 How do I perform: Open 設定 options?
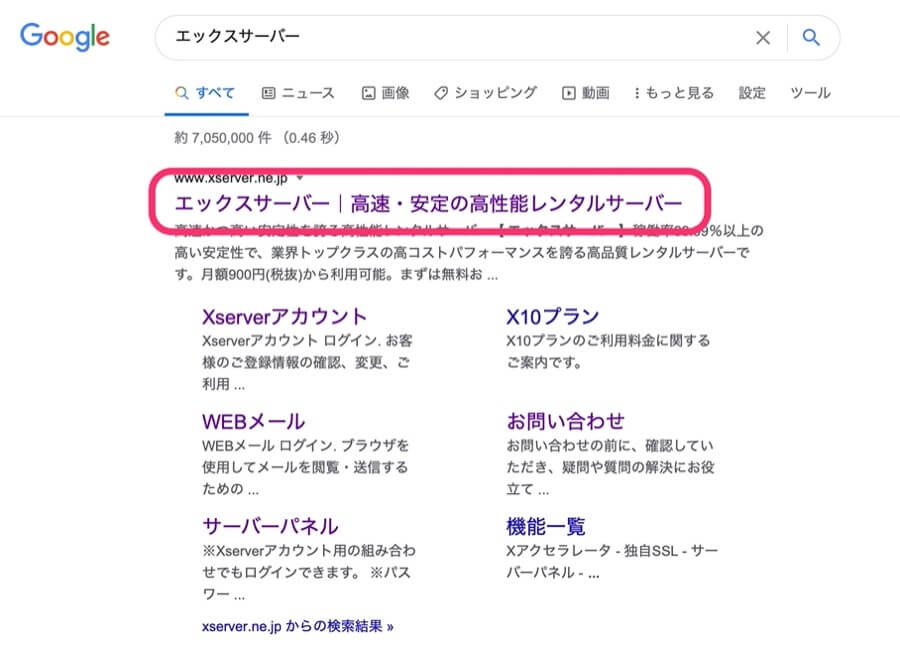[752, 93]
